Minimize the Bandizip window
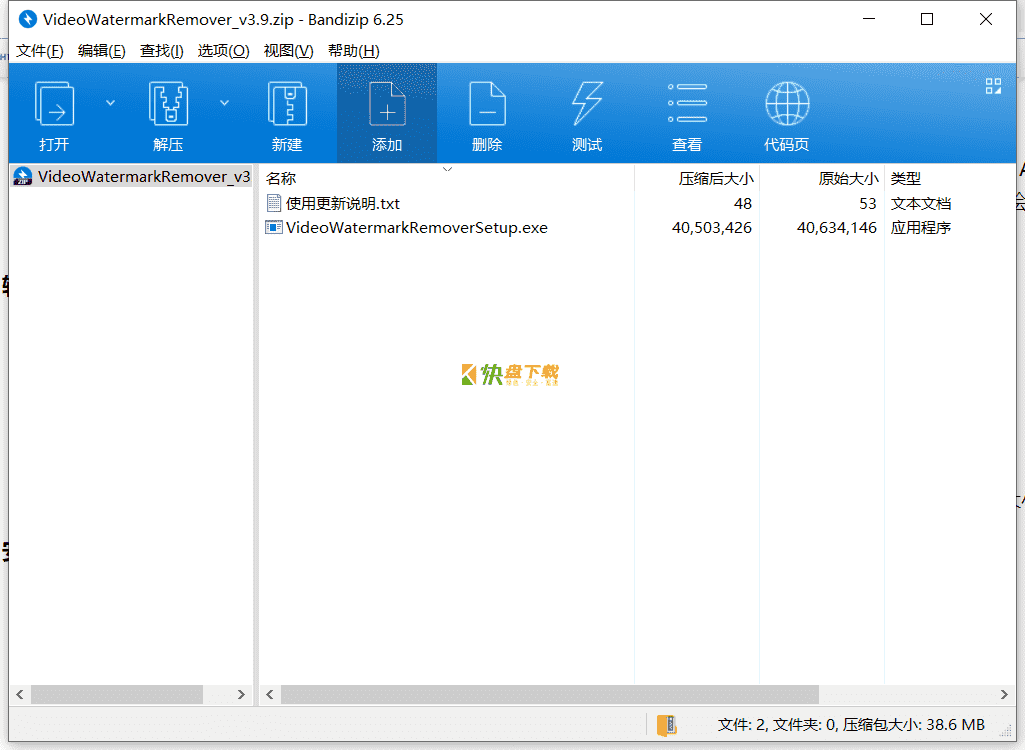The width and height of the screenshot is (1025, 750). (869, 19)
